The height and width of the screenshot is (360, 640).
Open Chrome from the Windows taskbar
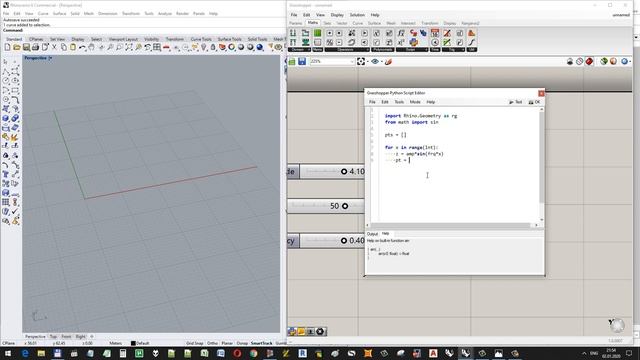[253, 353]
